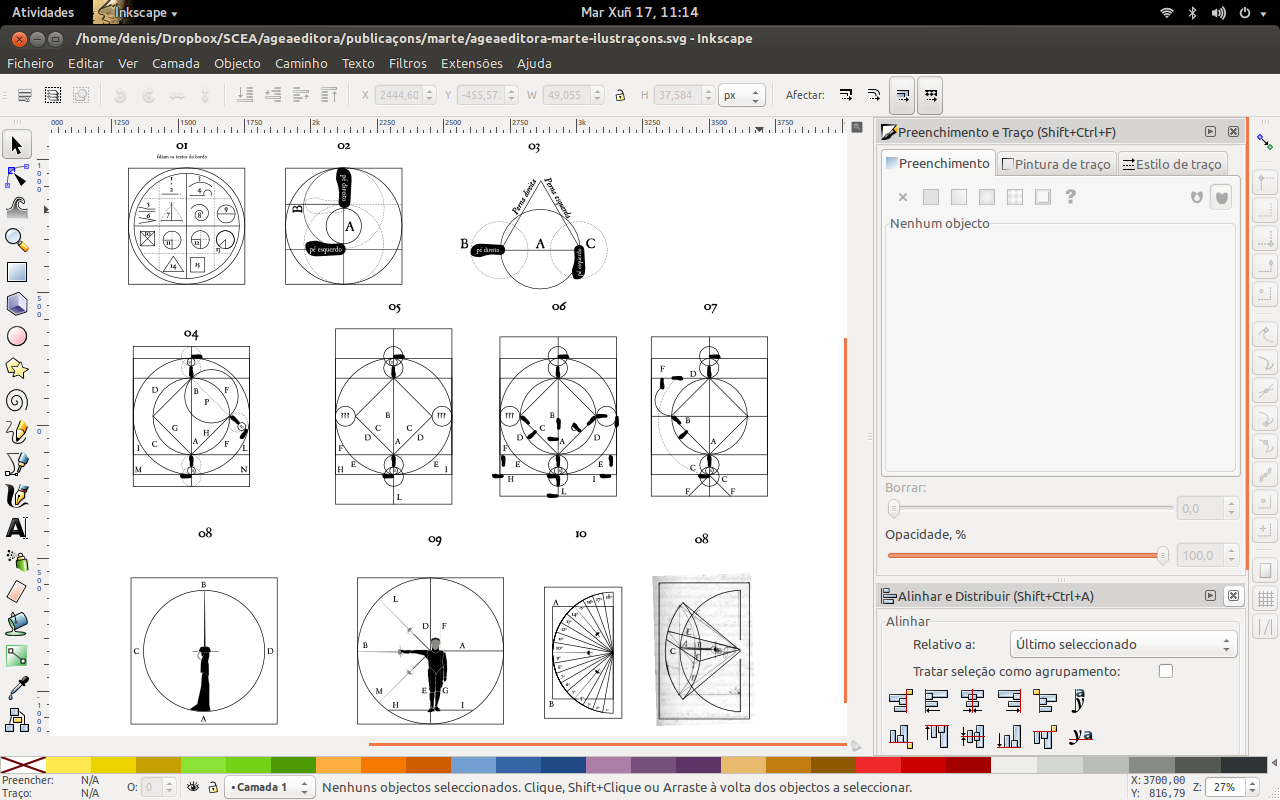Select the Rectangle drawing tool
The width and height of the screenshot is (1280, 800).
17,272
